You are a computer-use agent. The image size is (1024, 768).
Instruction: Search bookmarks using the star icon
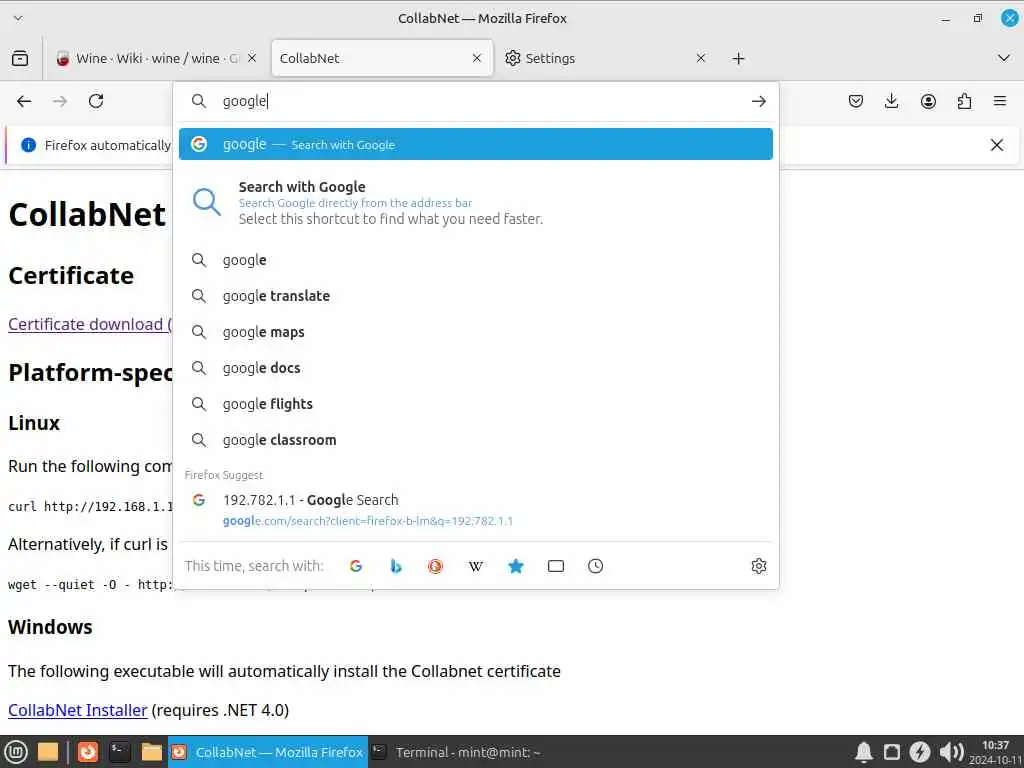516,566
